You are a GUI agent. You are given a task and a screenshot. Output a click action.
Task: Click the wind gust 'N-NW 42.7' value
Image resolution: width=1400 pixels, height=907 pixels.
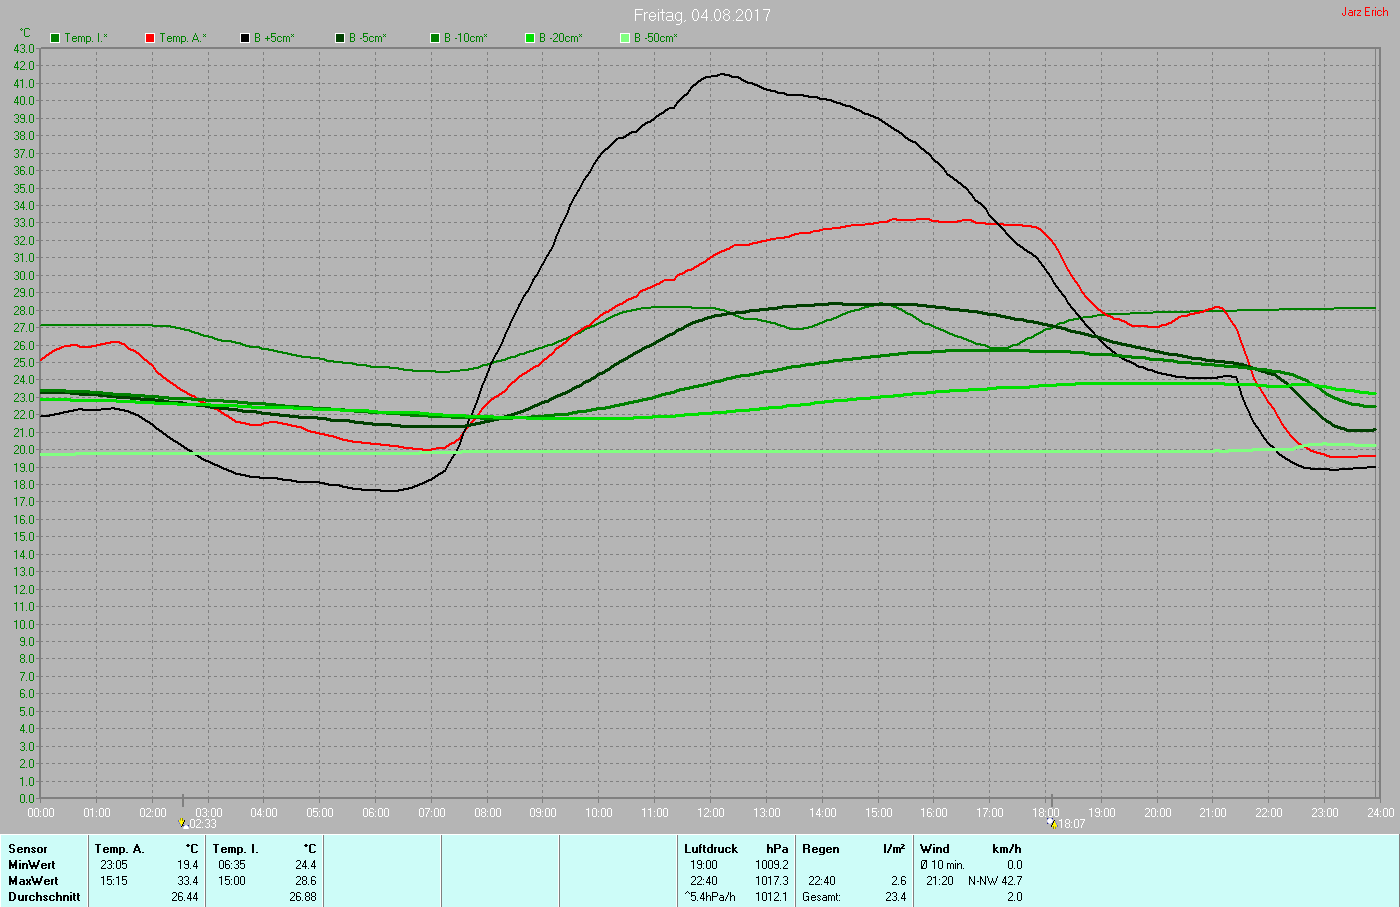[x=995, y=881]
